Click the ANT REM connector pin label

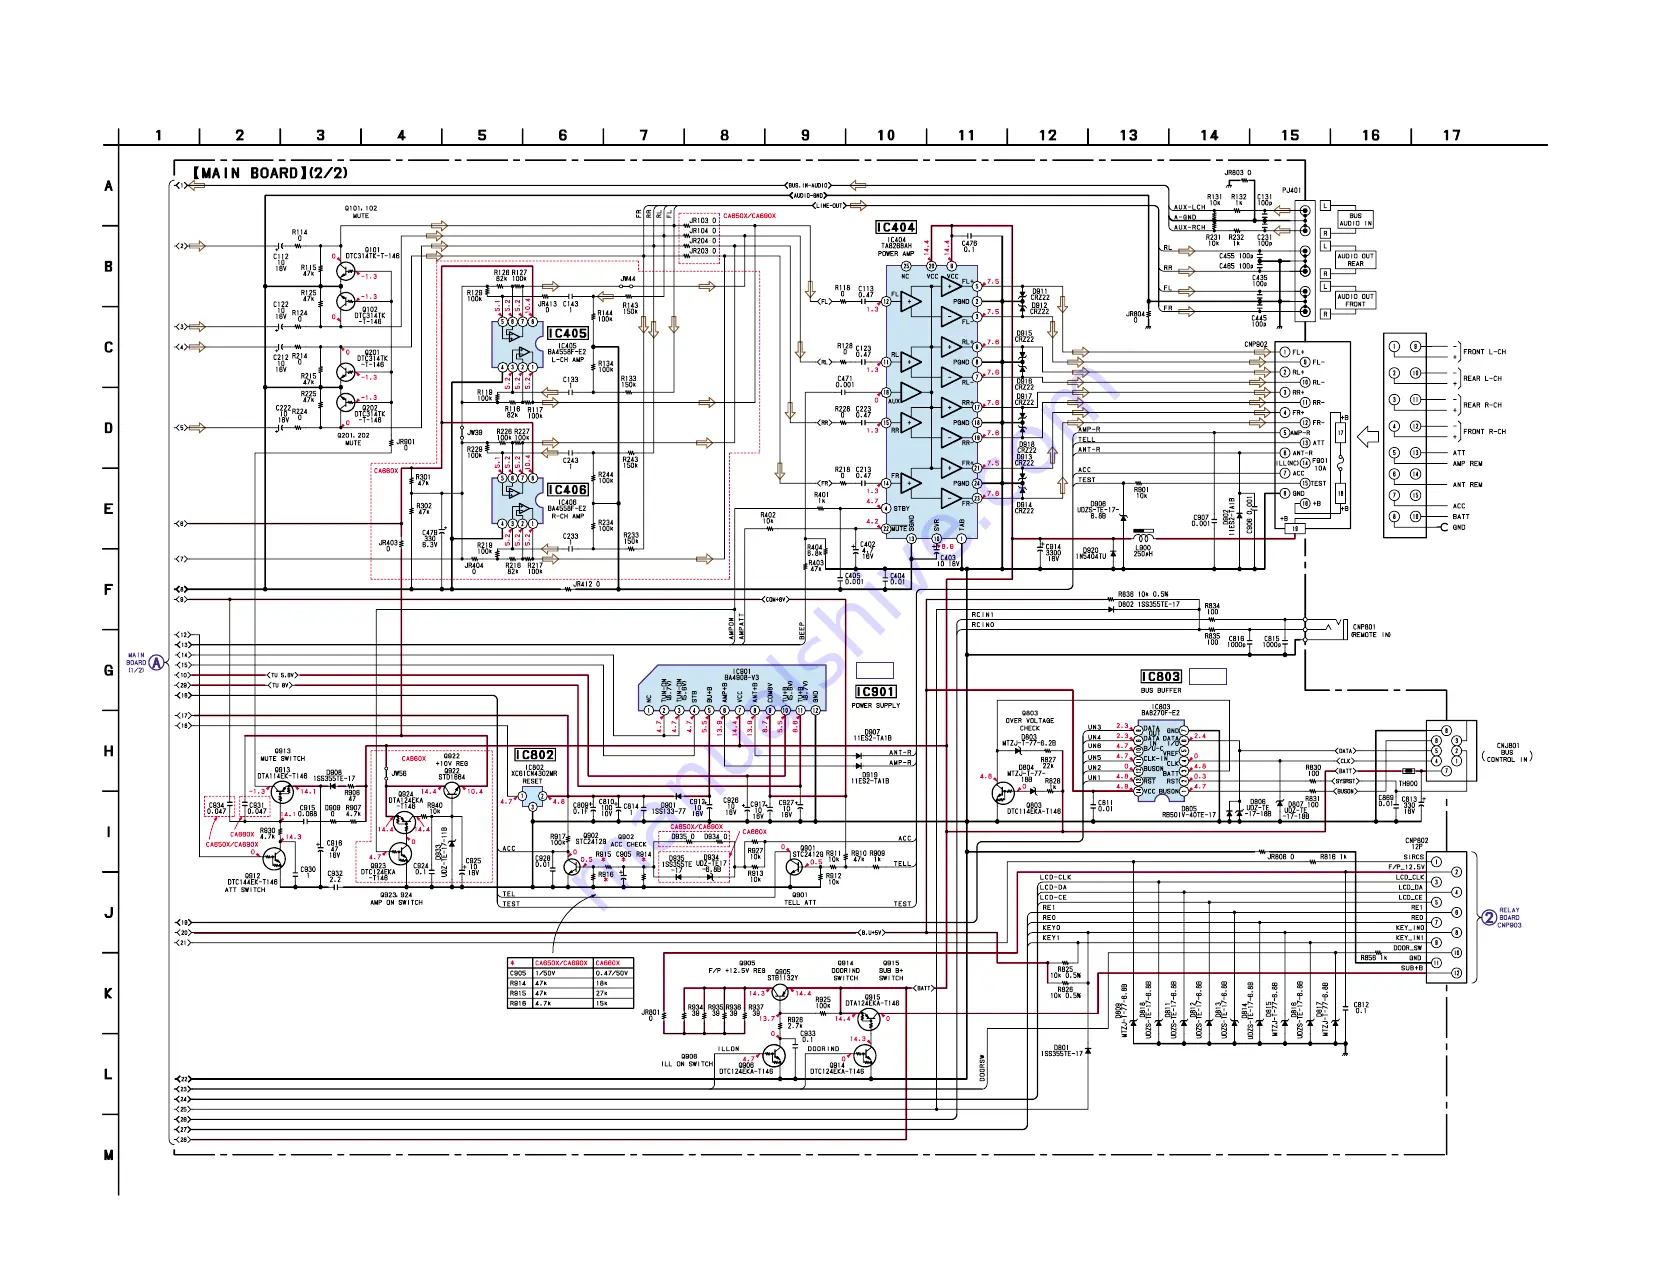point(1468,485)
